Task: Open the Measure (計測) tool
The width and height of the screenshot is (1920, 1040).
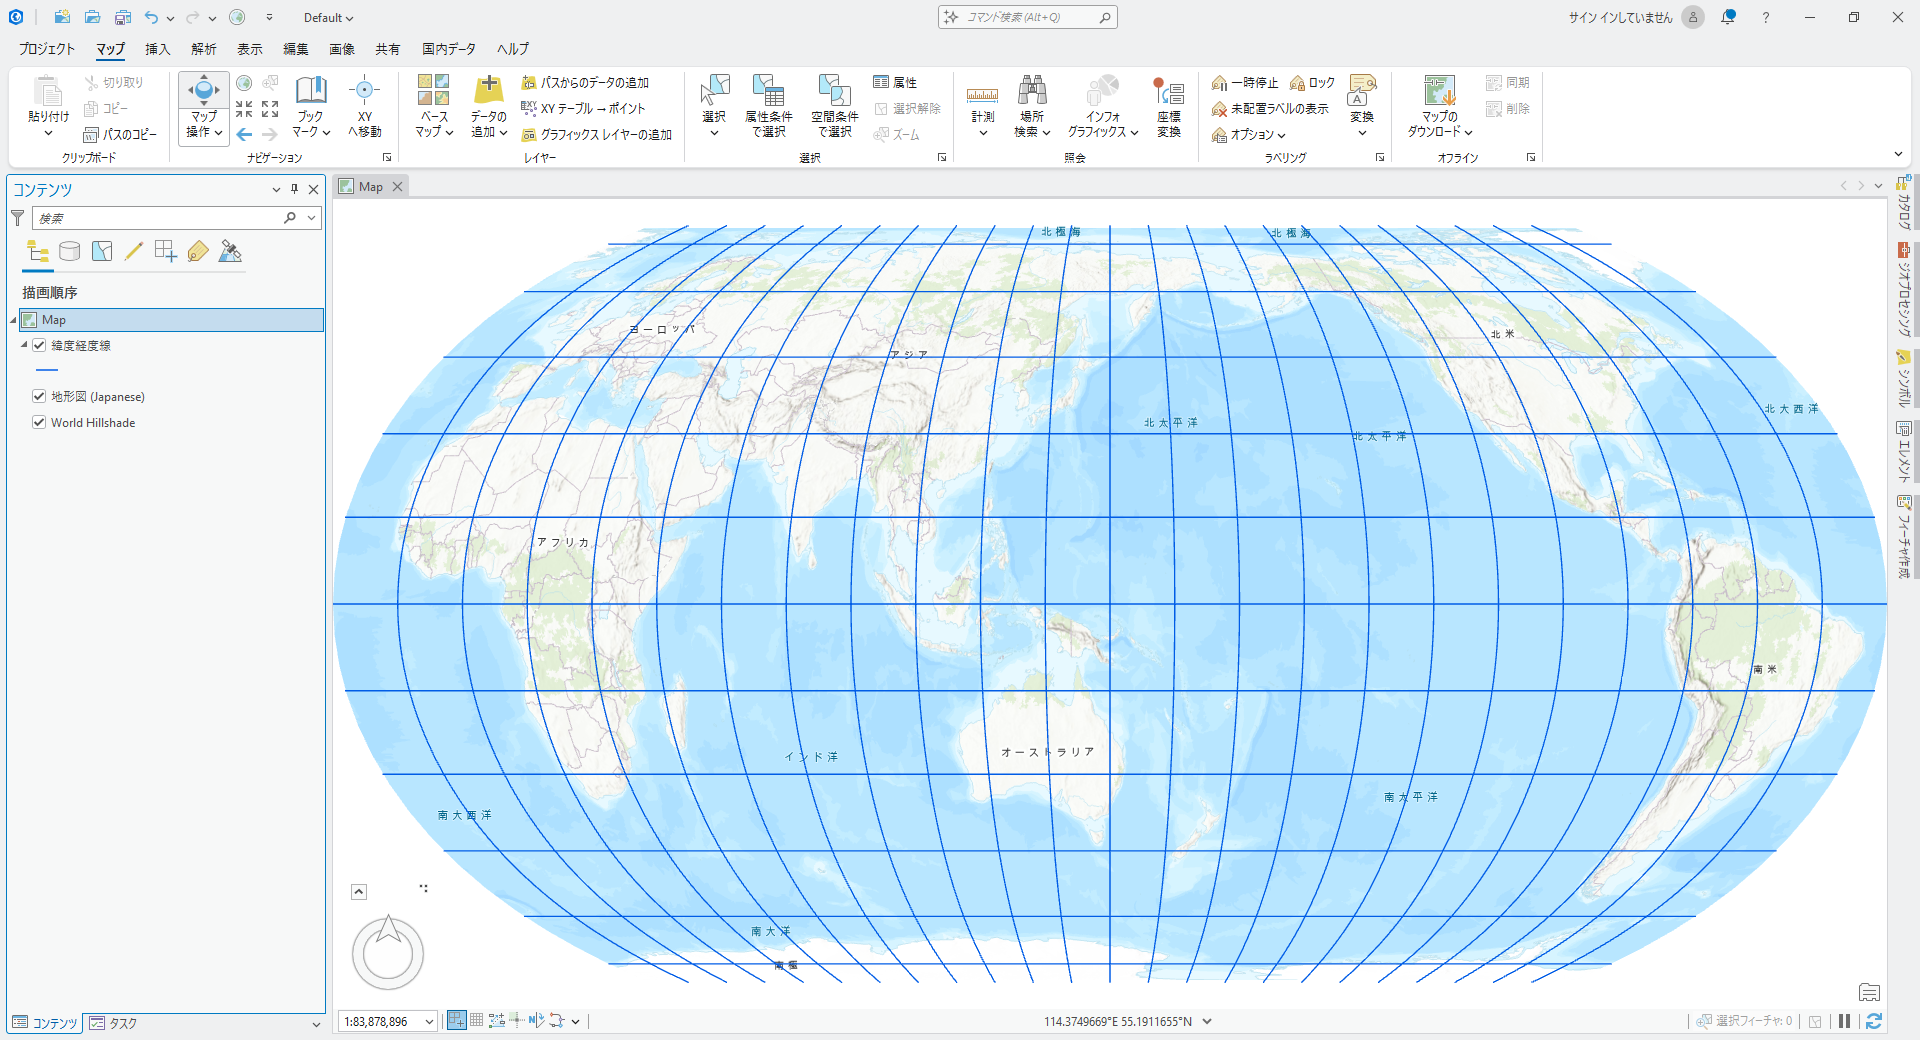Action: (x=982, y=95)
